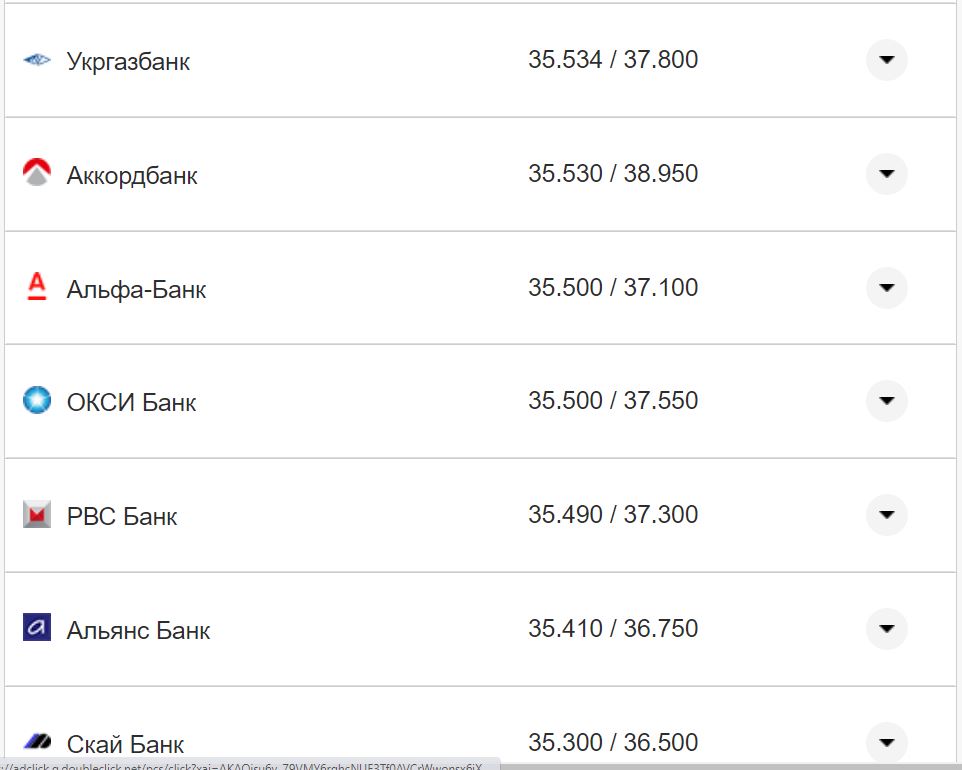
Task: Open the Аккордбанк bank name link
Action: coord(132,176)
